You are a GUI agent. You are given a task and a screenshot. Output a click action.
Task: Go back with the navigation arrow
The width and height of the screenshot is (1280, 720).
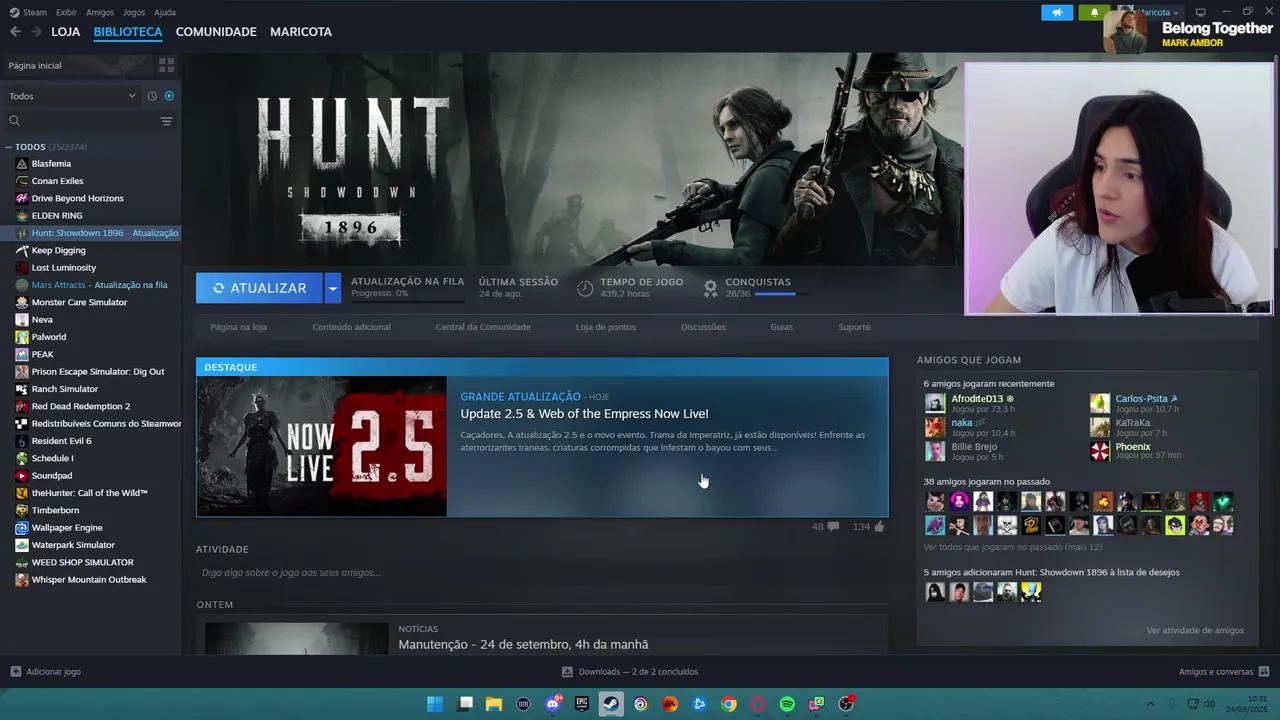15,32
